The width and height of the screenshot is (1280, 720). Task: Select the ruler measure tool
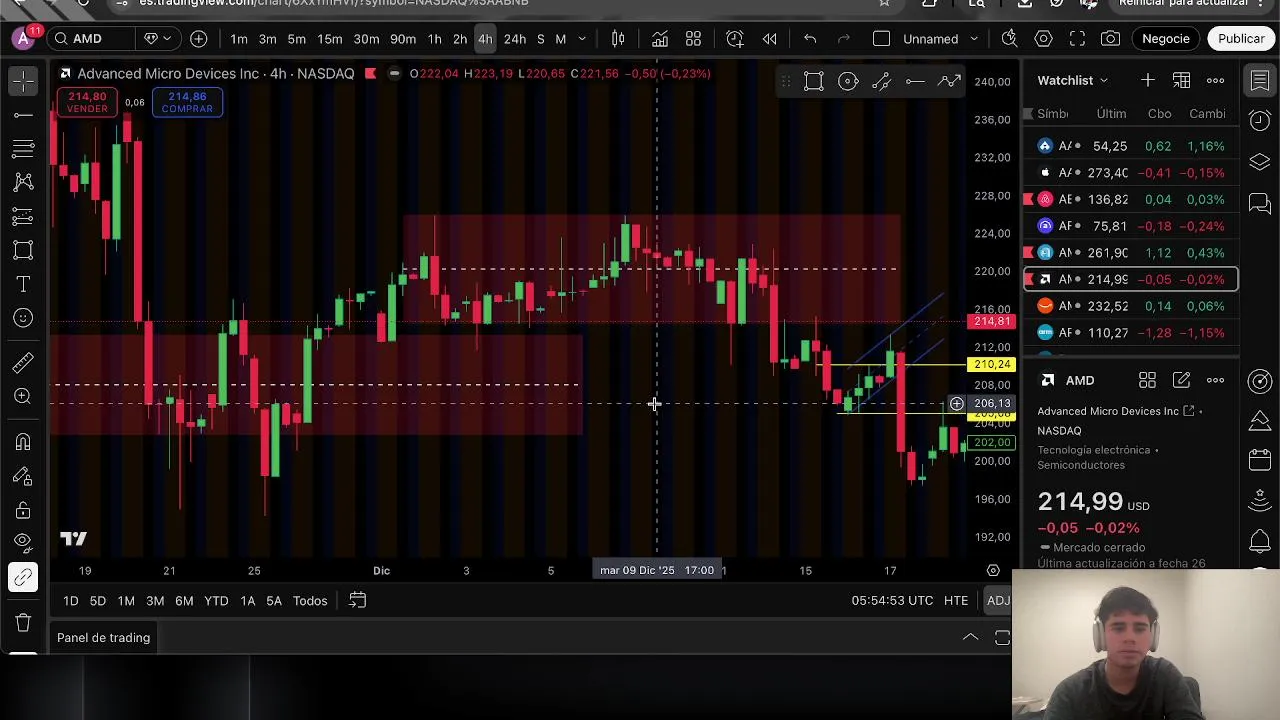point(23,362)
